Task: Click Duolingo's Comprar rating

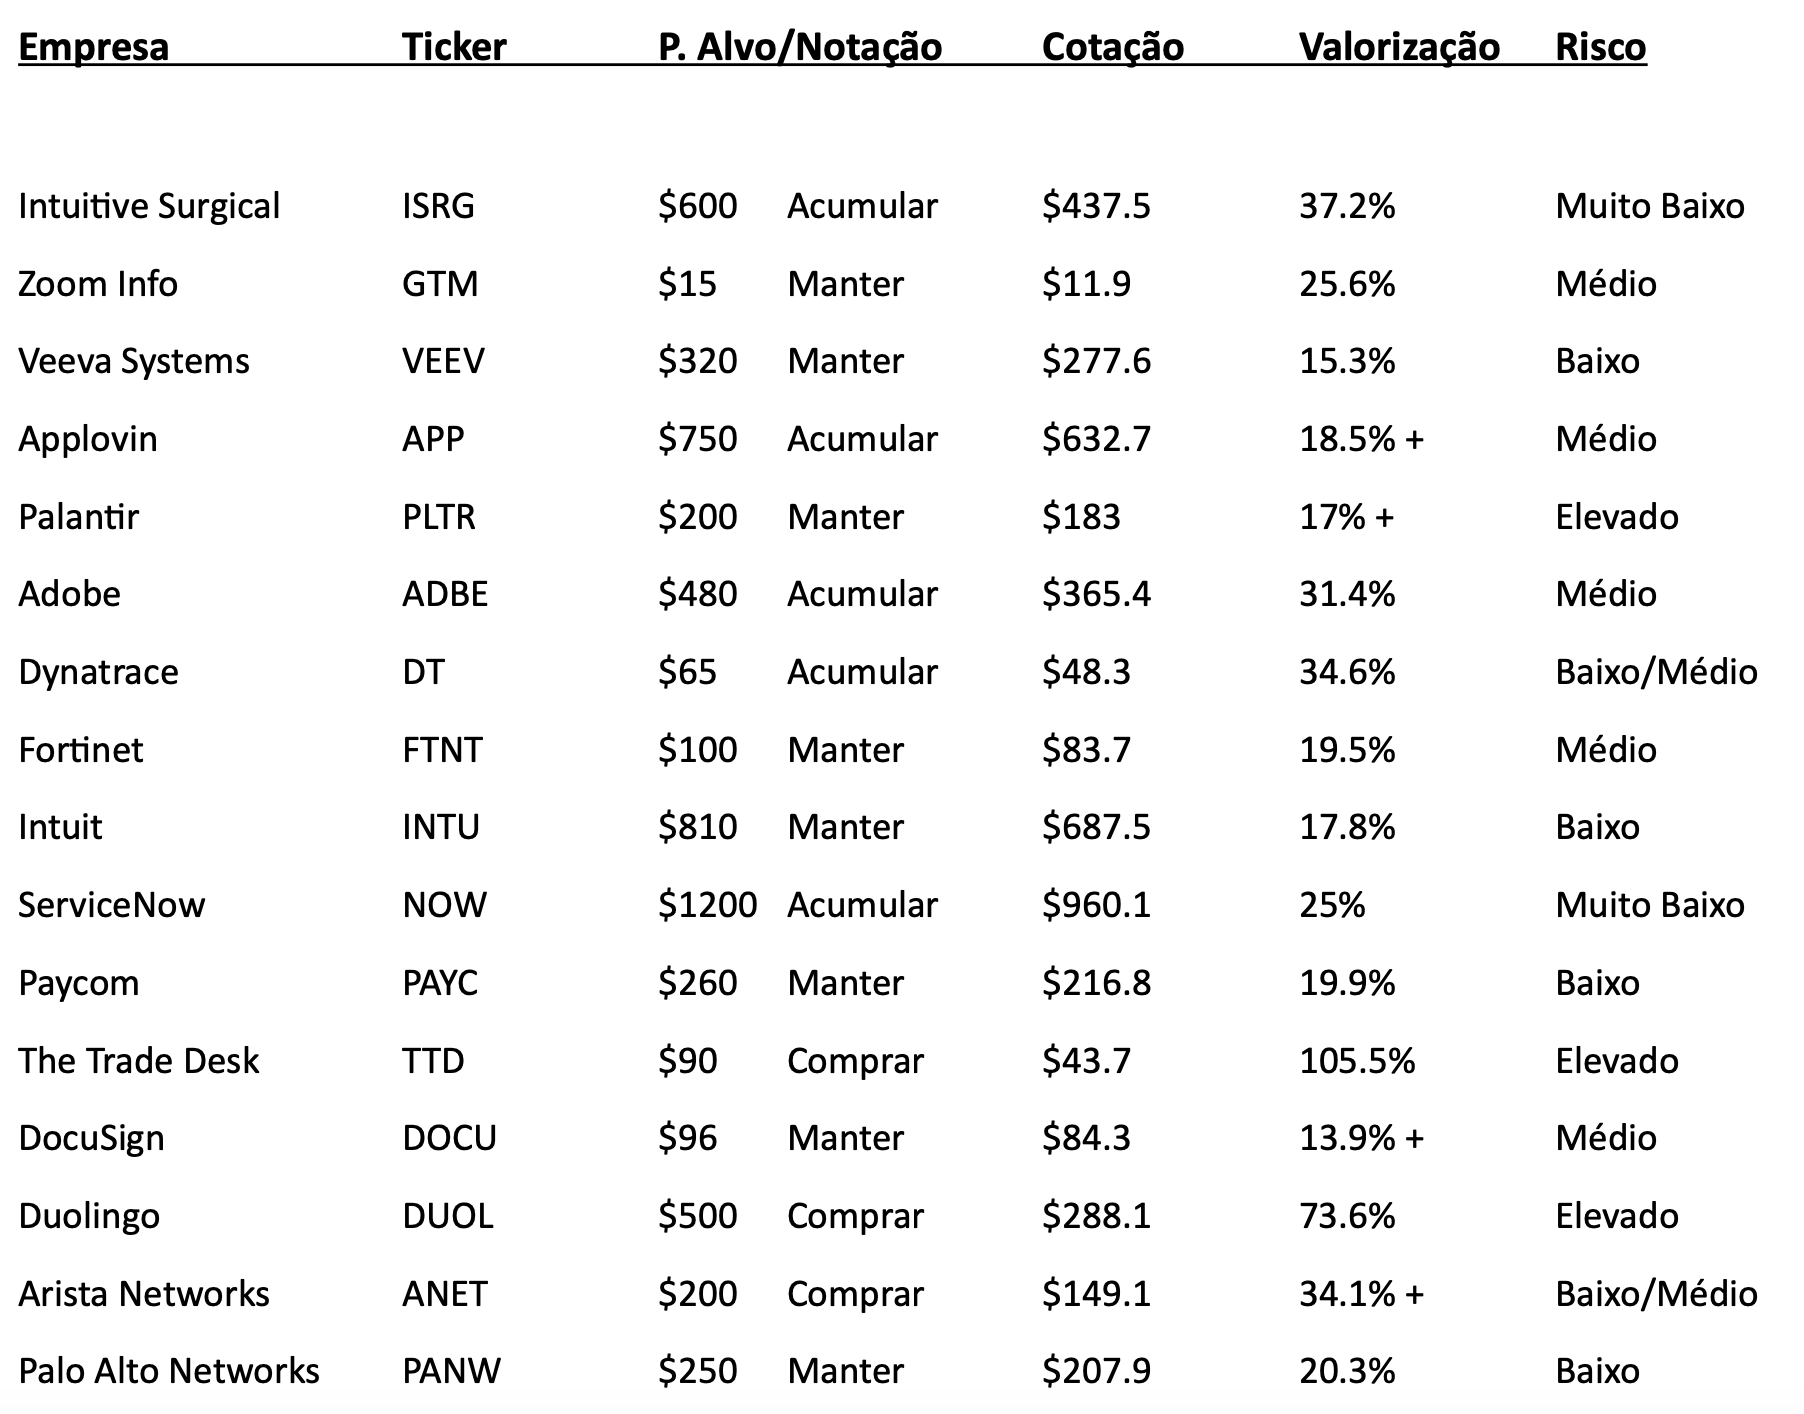Action: [x=855, y=1216]
